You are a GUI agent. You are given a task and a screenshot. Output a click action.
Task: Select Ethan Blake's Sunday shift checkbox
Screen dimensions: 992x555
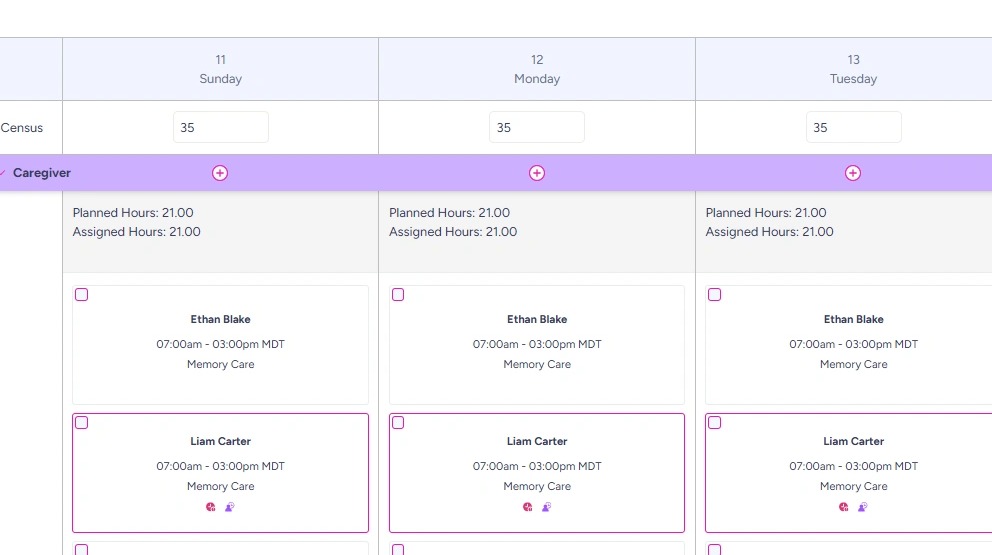[x=82, y=295]
